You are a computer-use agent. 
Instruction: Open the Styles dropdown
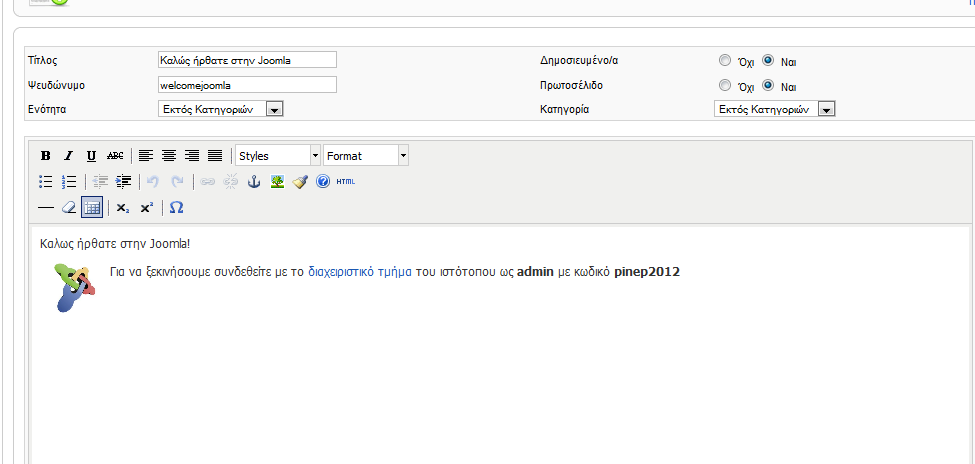(x=278, y=155)
